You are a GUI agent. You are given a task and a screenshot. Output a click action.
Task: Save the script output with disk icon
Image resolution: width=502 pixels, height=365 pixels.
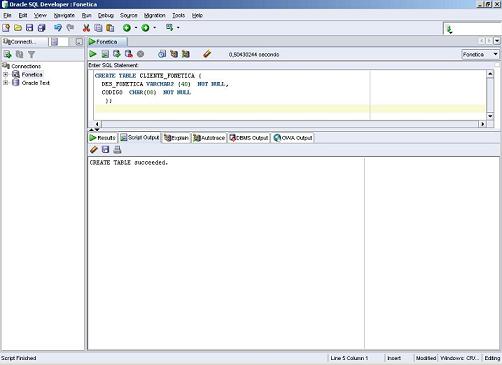click(105, 150)
